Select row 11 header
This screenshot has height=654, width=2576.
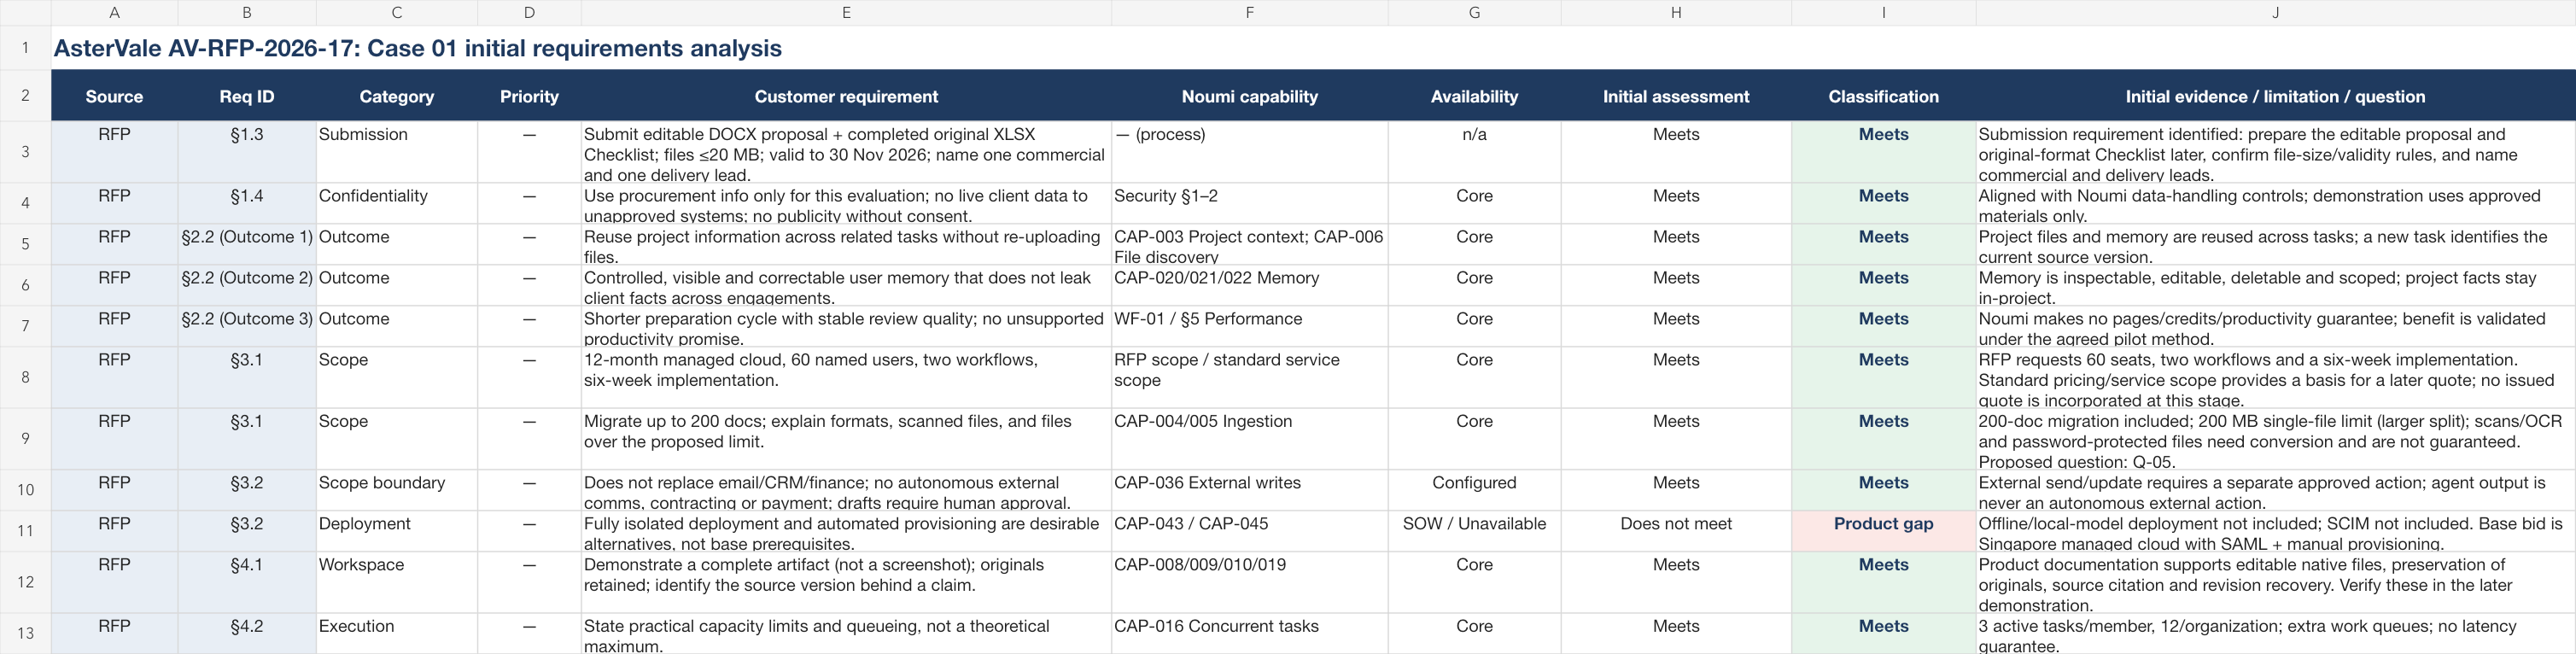click(x=25, y=531)
